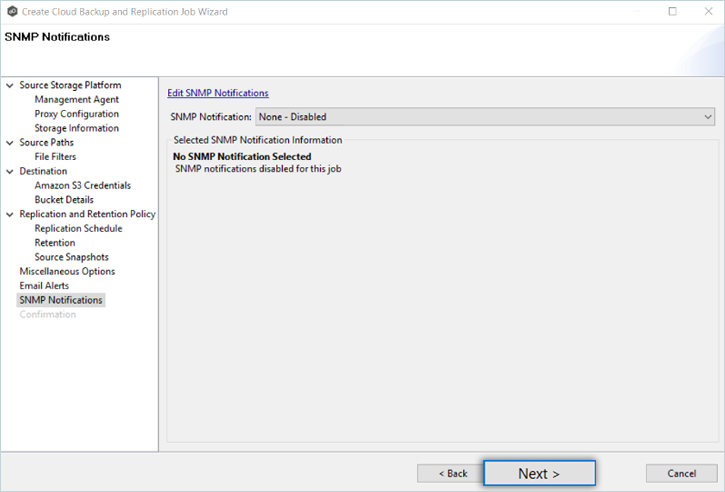Collapse the Destination tree node
The width and height of the screenshot is (725, 492).
click(10, 172)
